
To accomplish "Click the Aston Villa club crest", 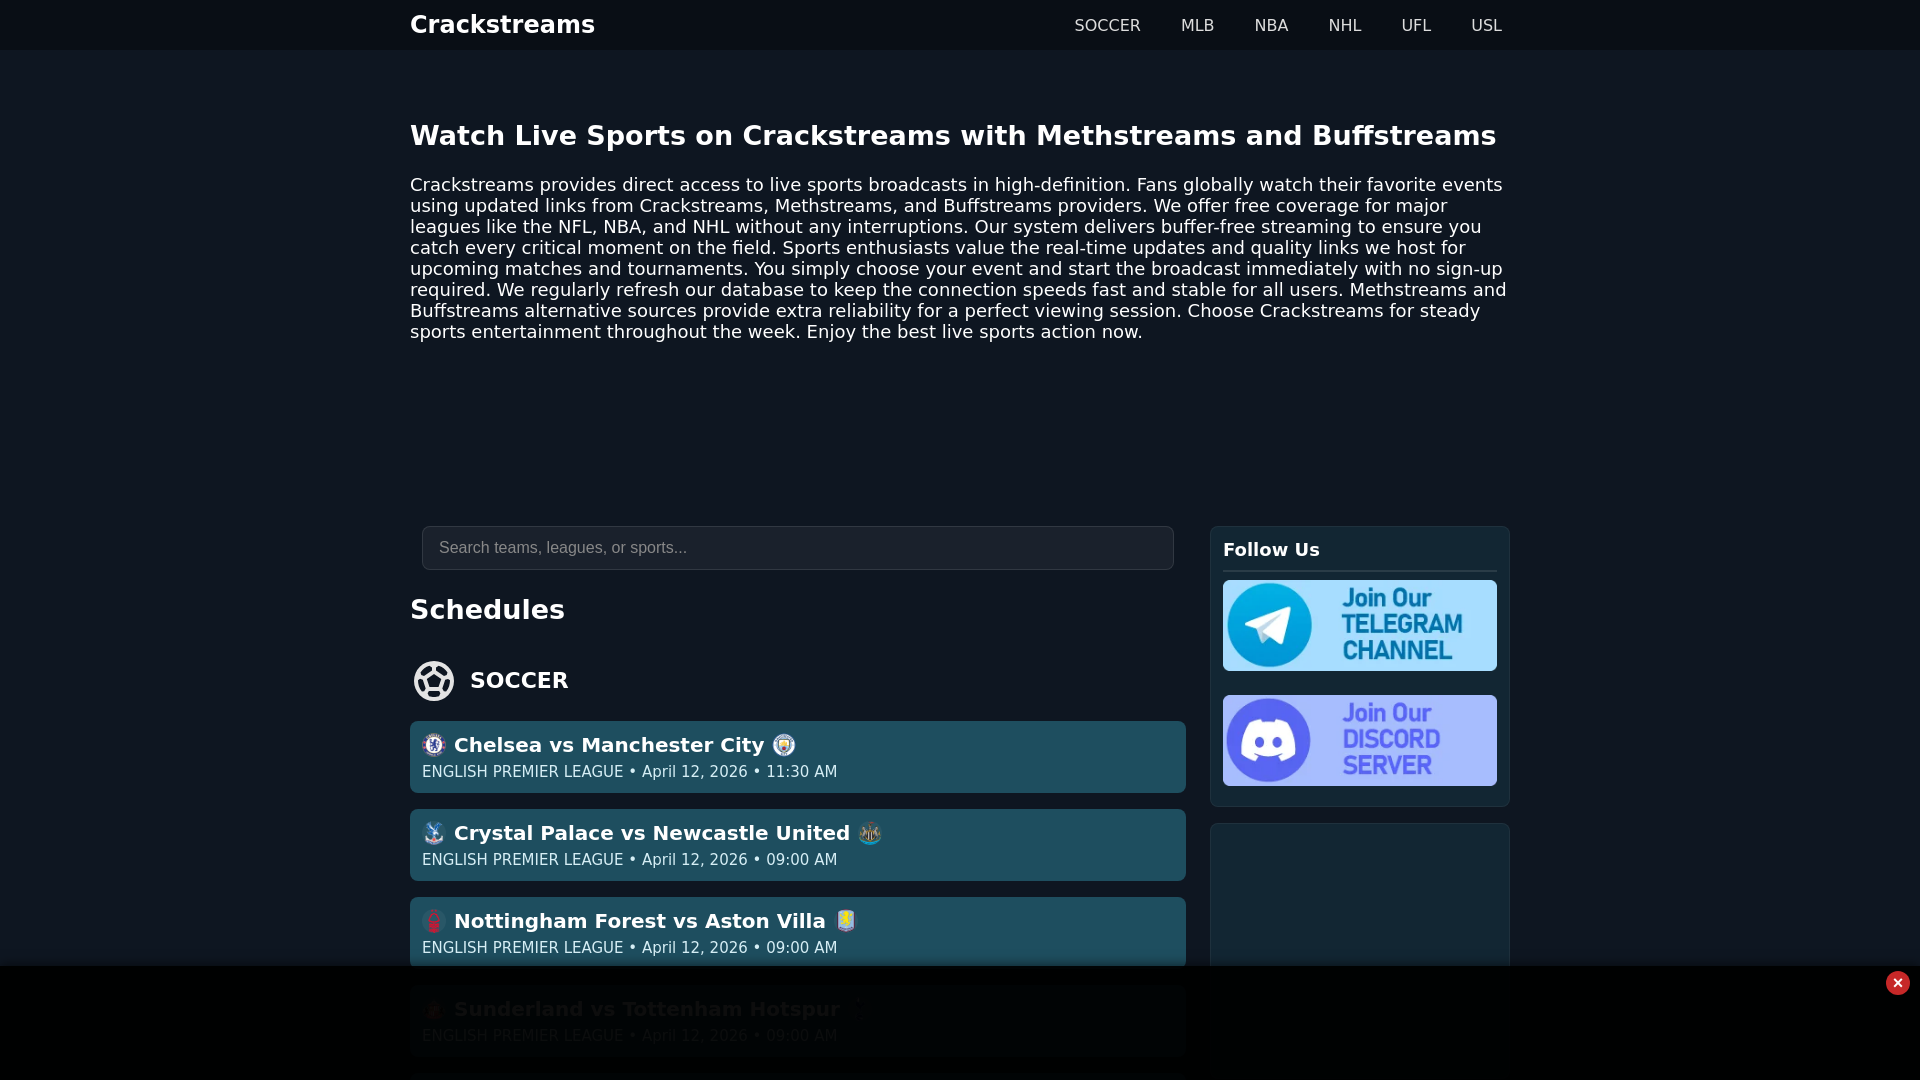I will 846,921.
